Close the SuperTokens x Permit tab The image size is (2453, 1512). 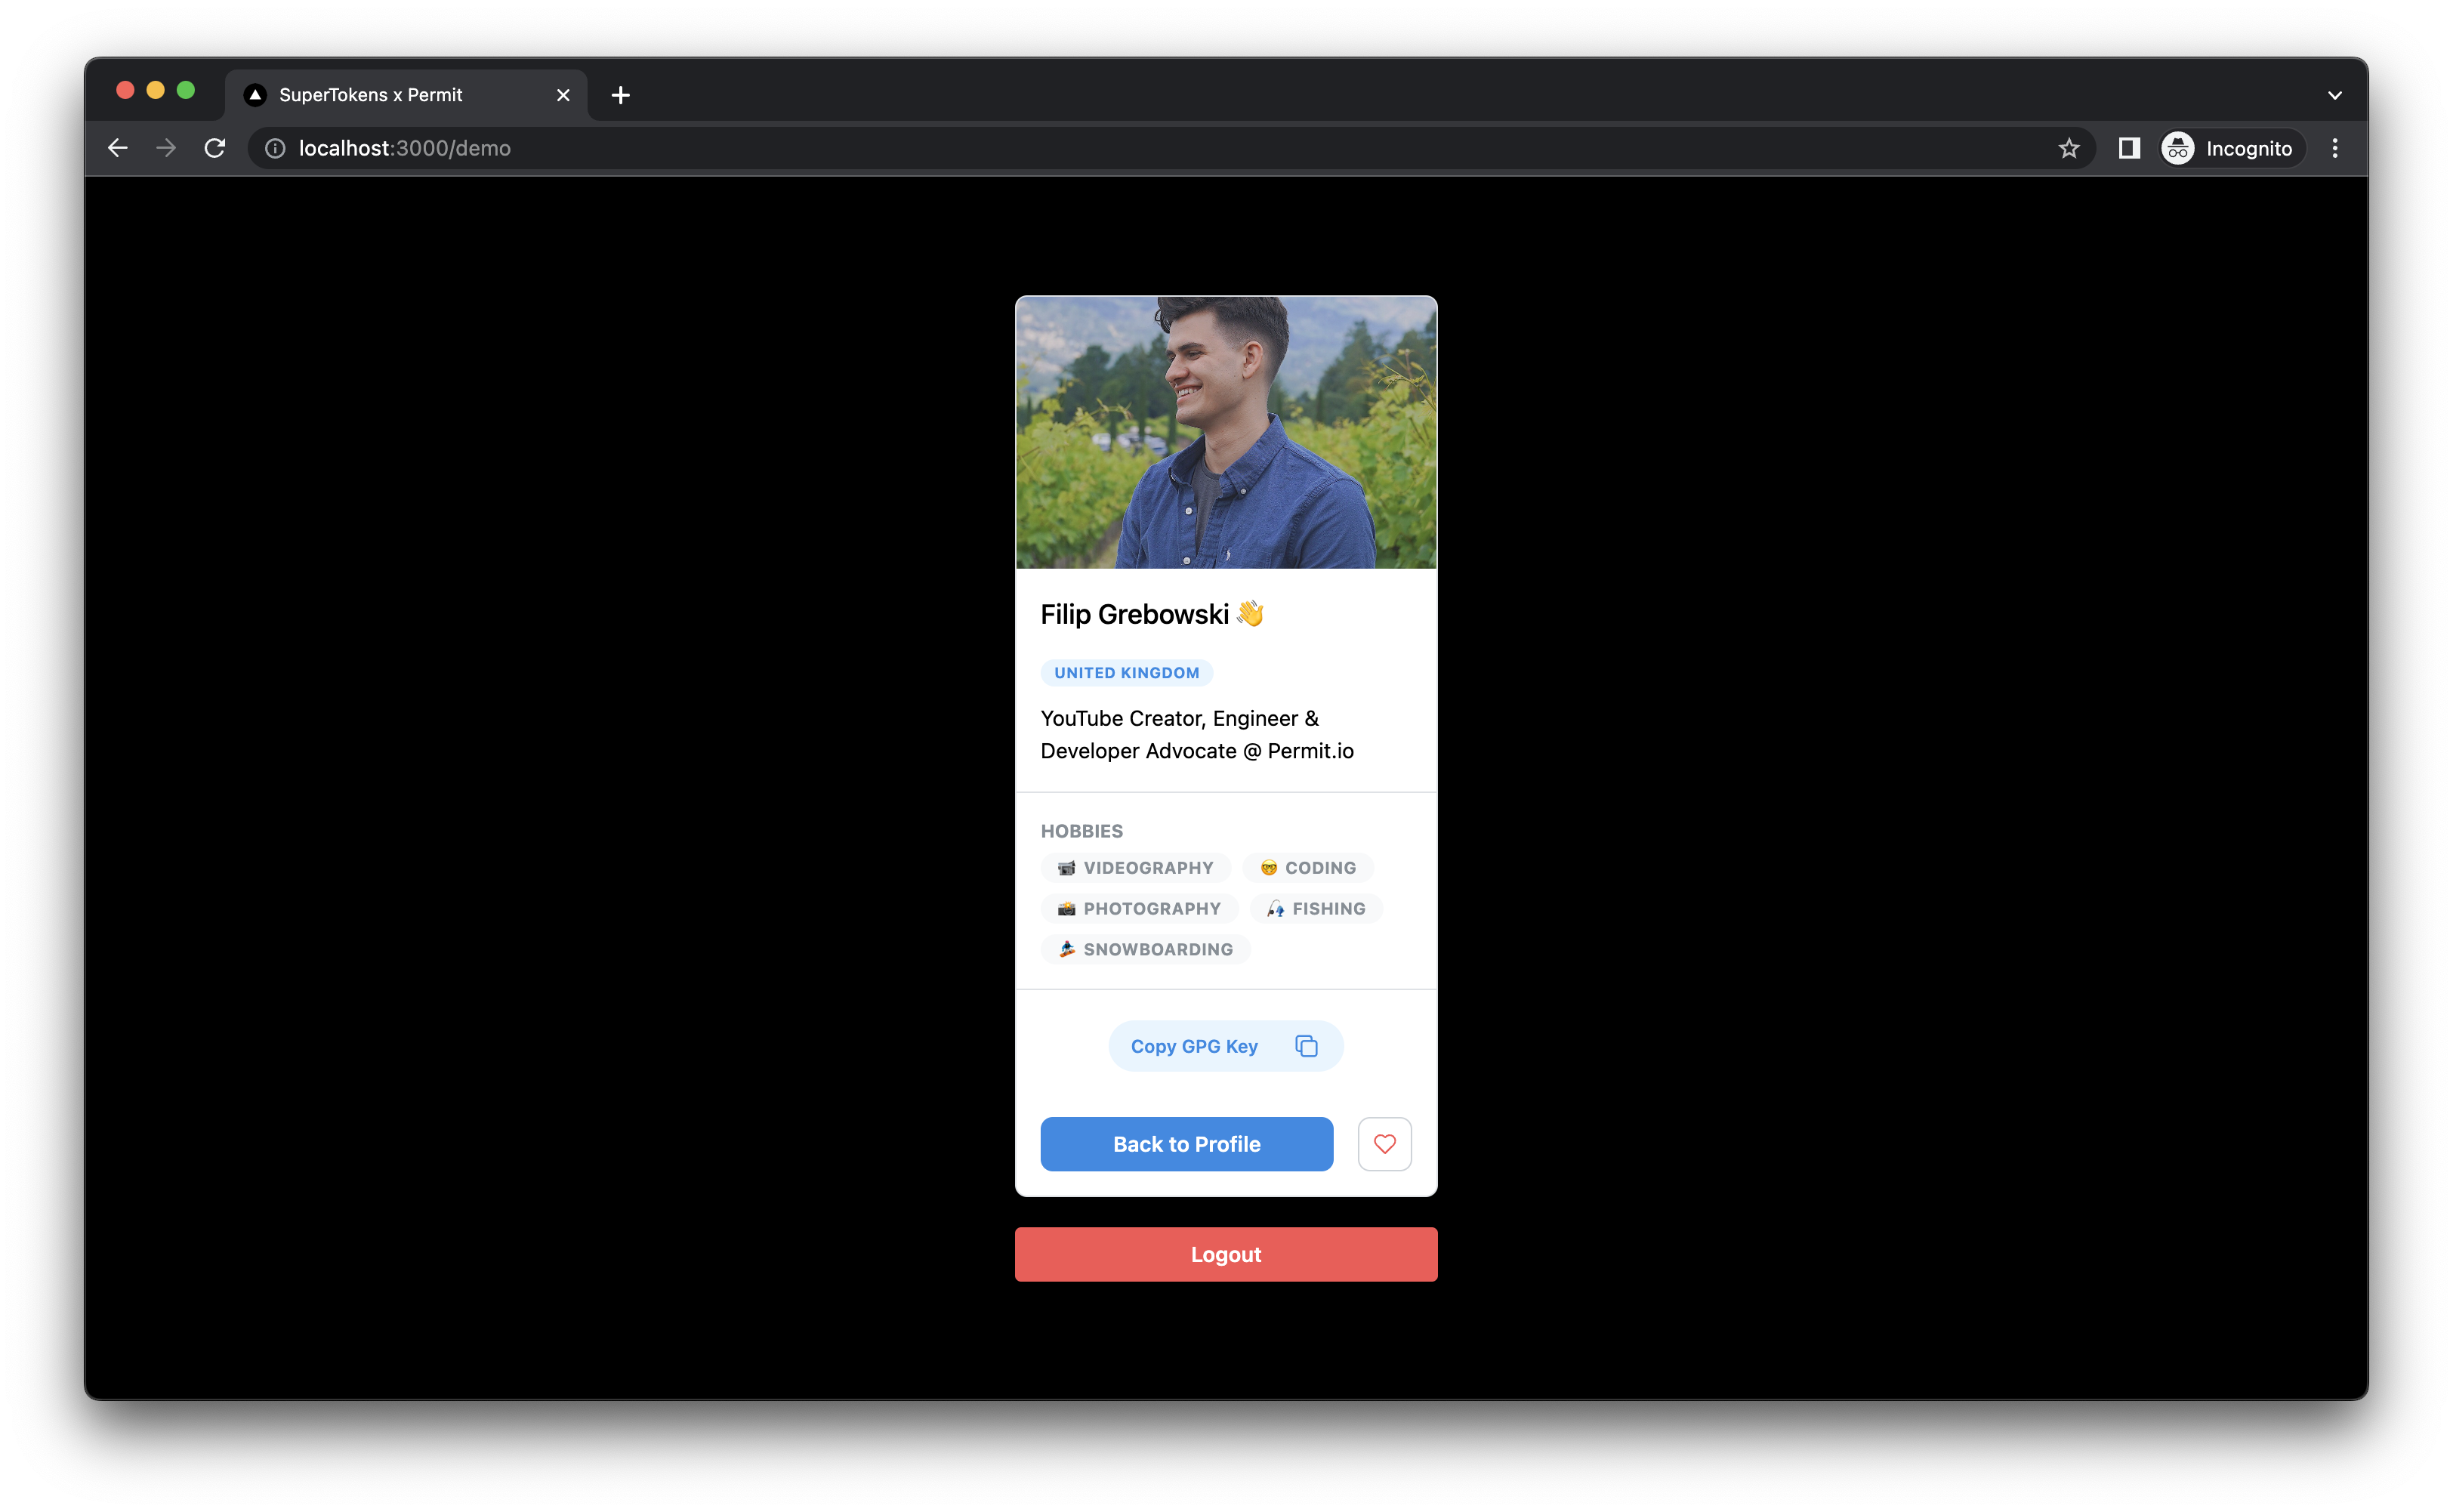click(x=563, y=95)
